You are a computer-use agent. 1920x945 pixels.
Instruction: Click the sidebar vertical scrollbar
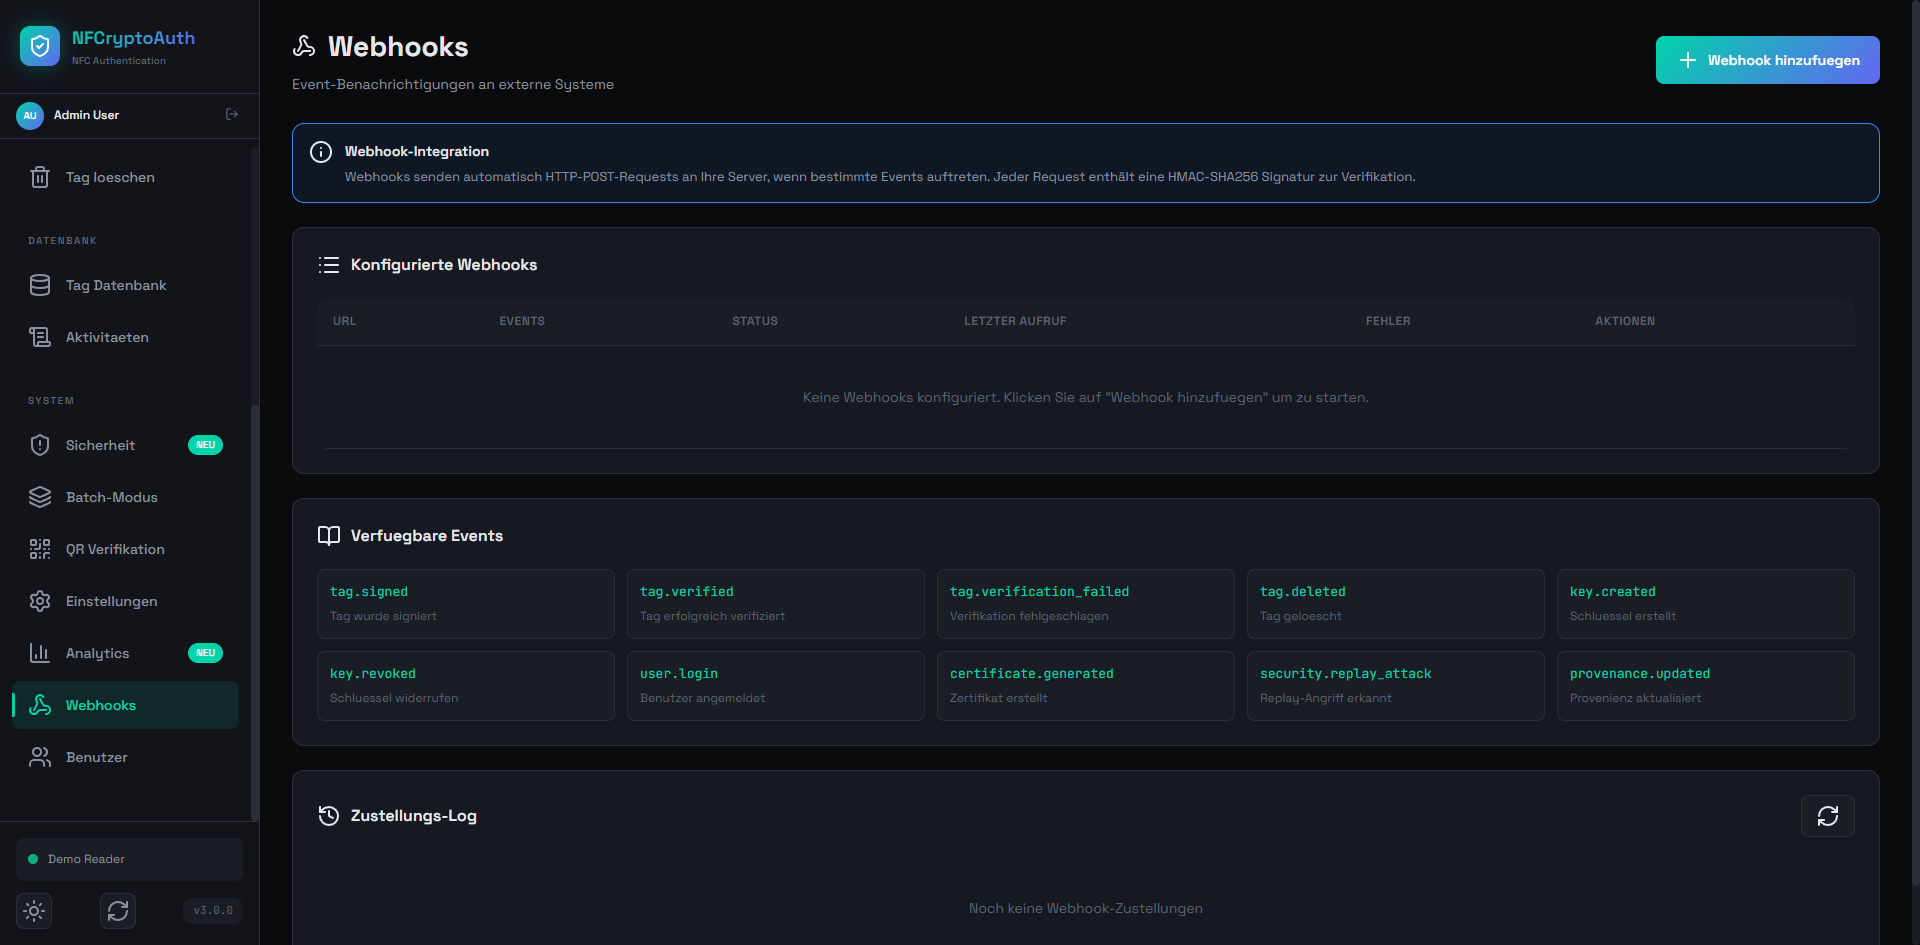[x=254, y=600]
